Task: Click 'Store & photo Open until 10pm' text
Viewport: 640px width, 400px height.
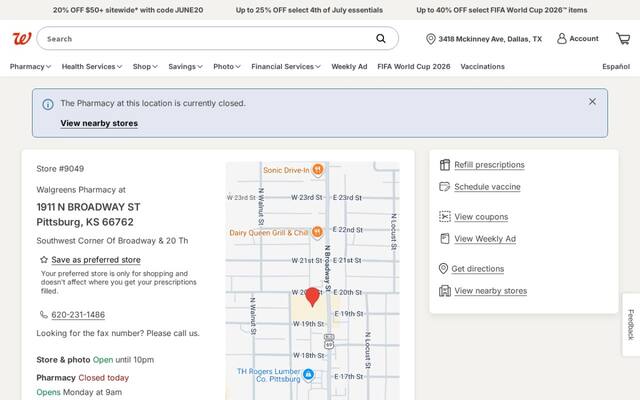Action: click(x=95, y=360)
